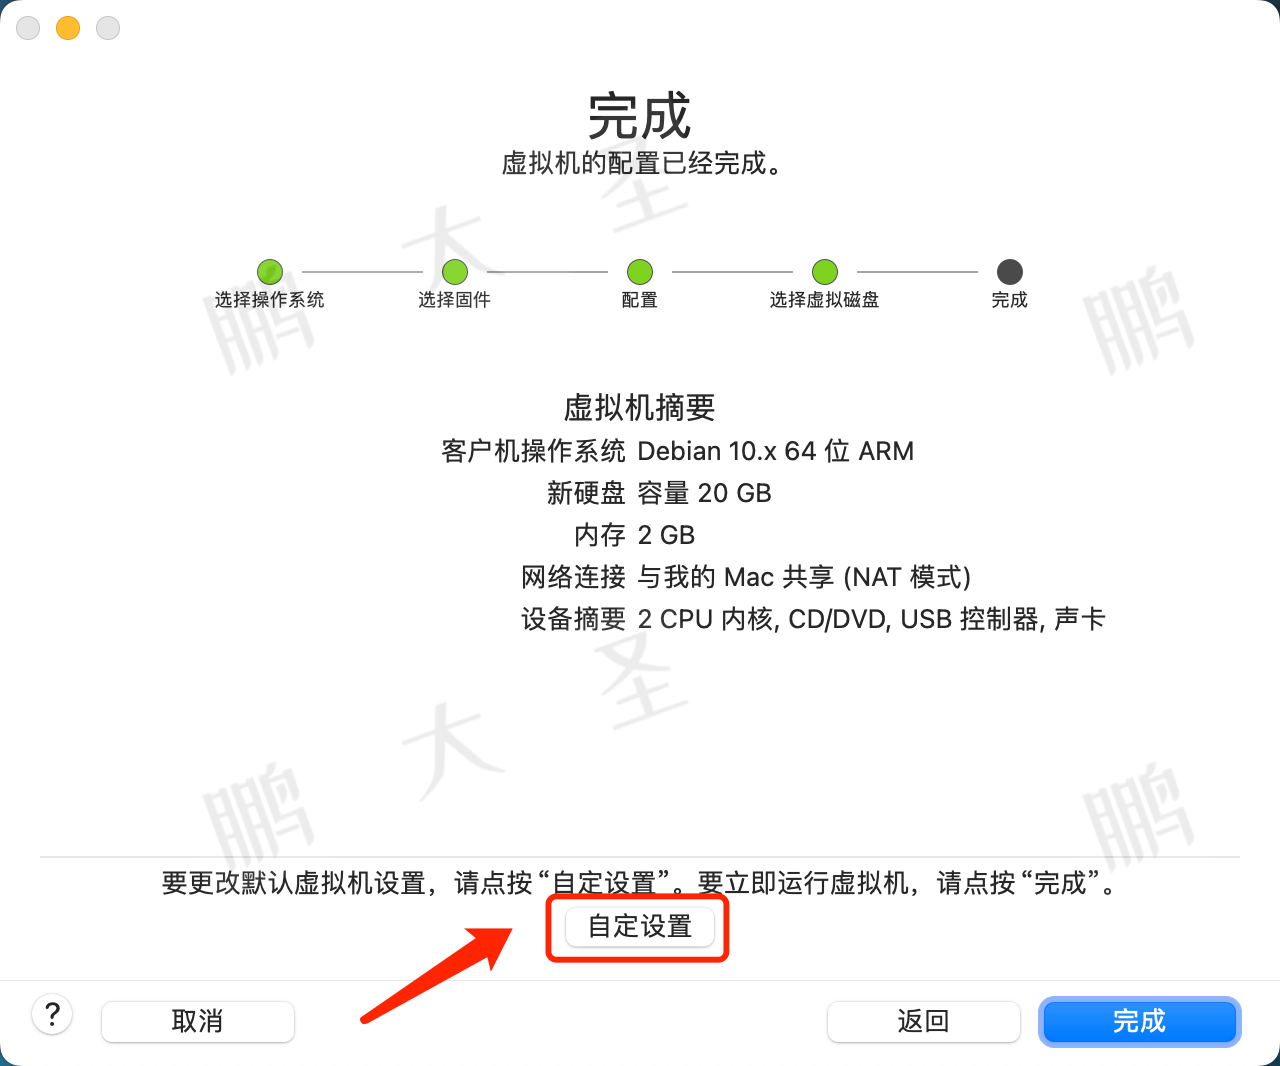Click the dark 完成 step indicator dot

coord(1010,271)
